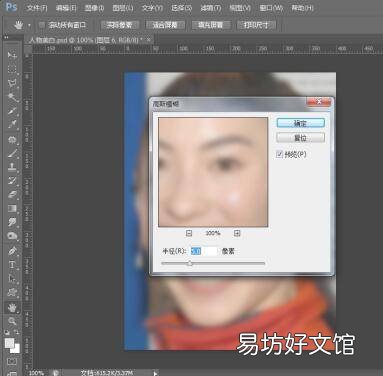The width and height of the screenshot is (383, 376).
Task: Click the 打印尺寸 button
Action: tap(256, 25)
